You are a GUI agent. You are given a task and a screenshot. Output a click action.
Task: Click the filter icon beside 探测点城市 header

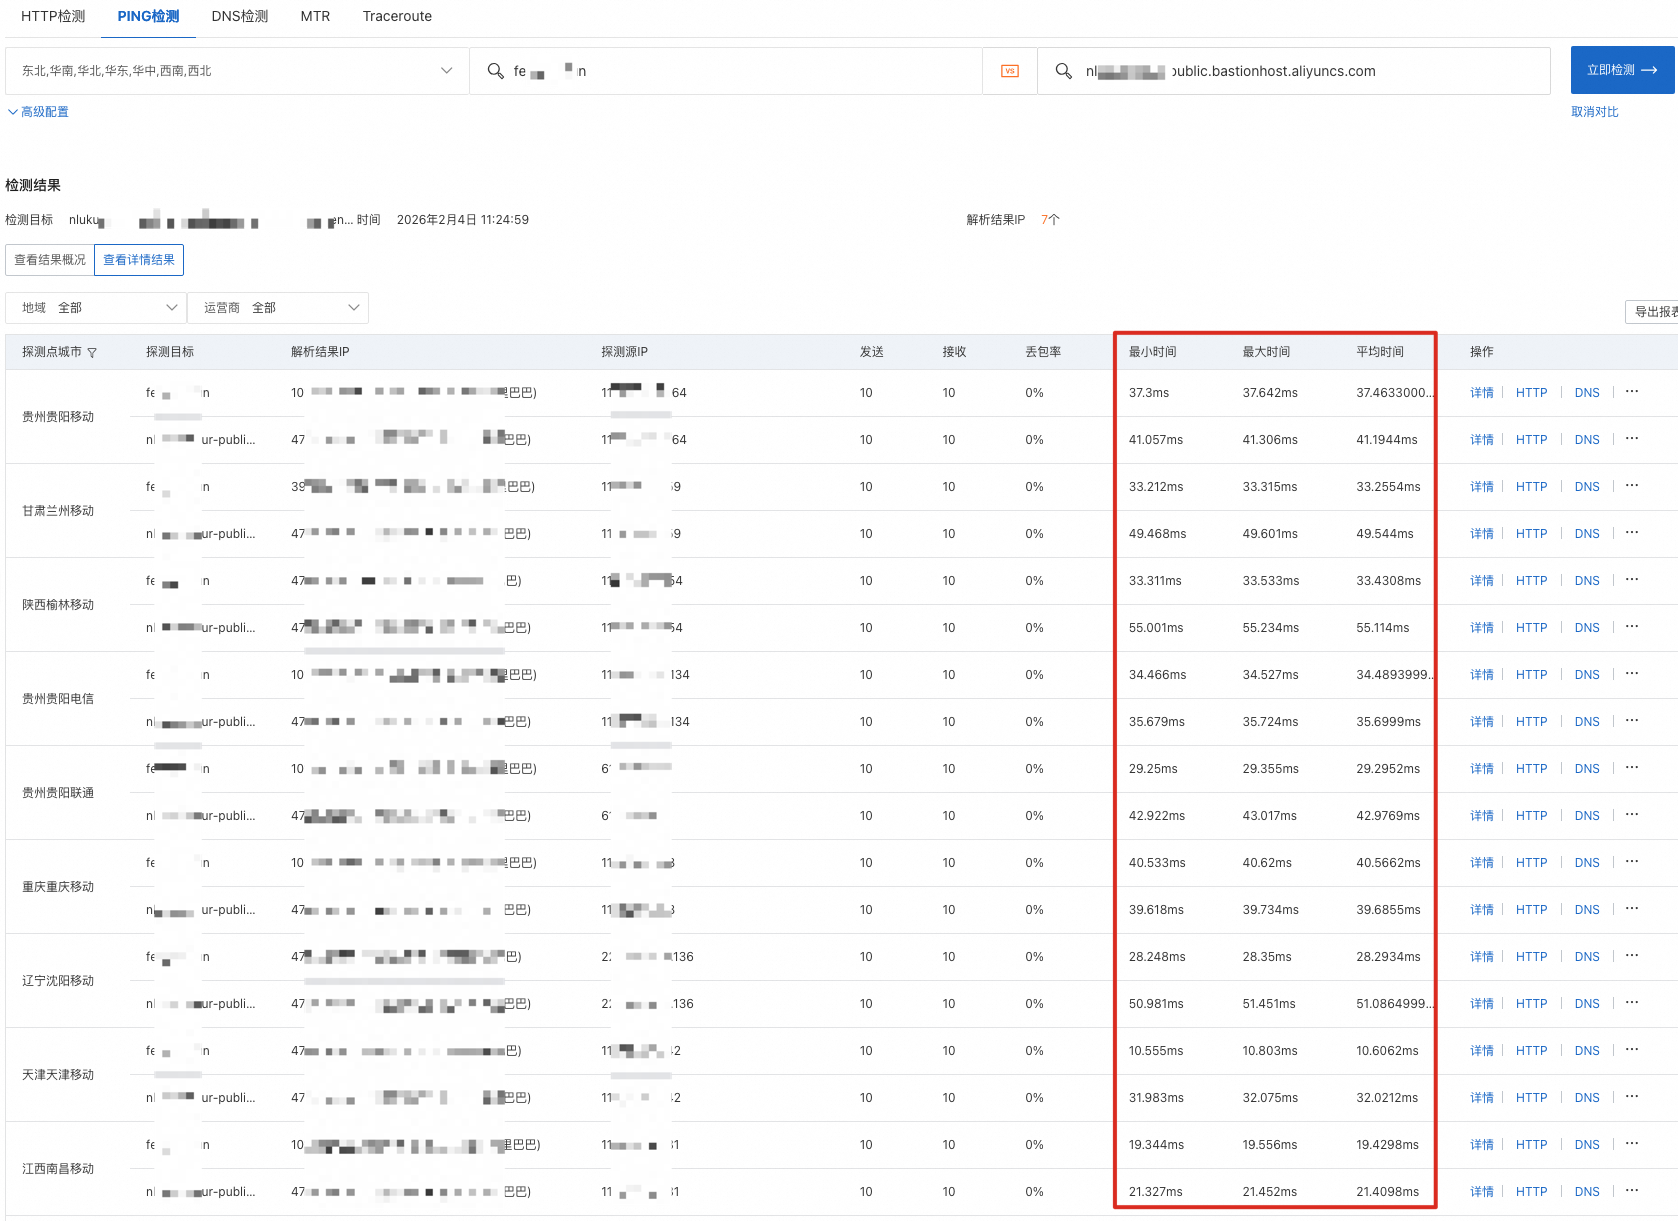click(92, 353)
